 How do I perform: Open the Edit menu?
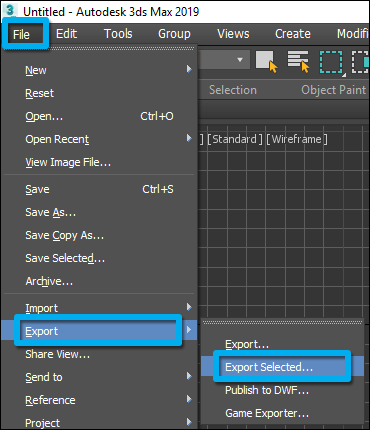coord(66,34)
